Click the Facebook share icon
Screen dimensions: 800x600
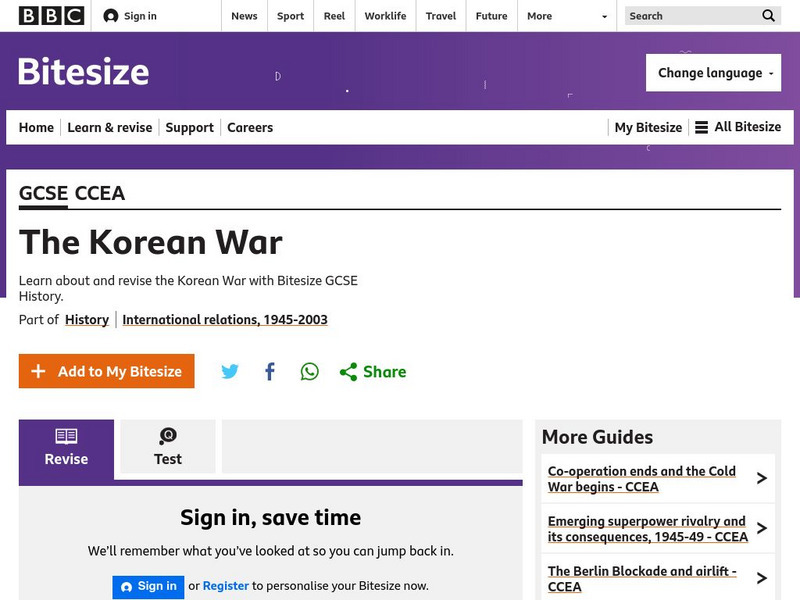(x=269, y=371)
